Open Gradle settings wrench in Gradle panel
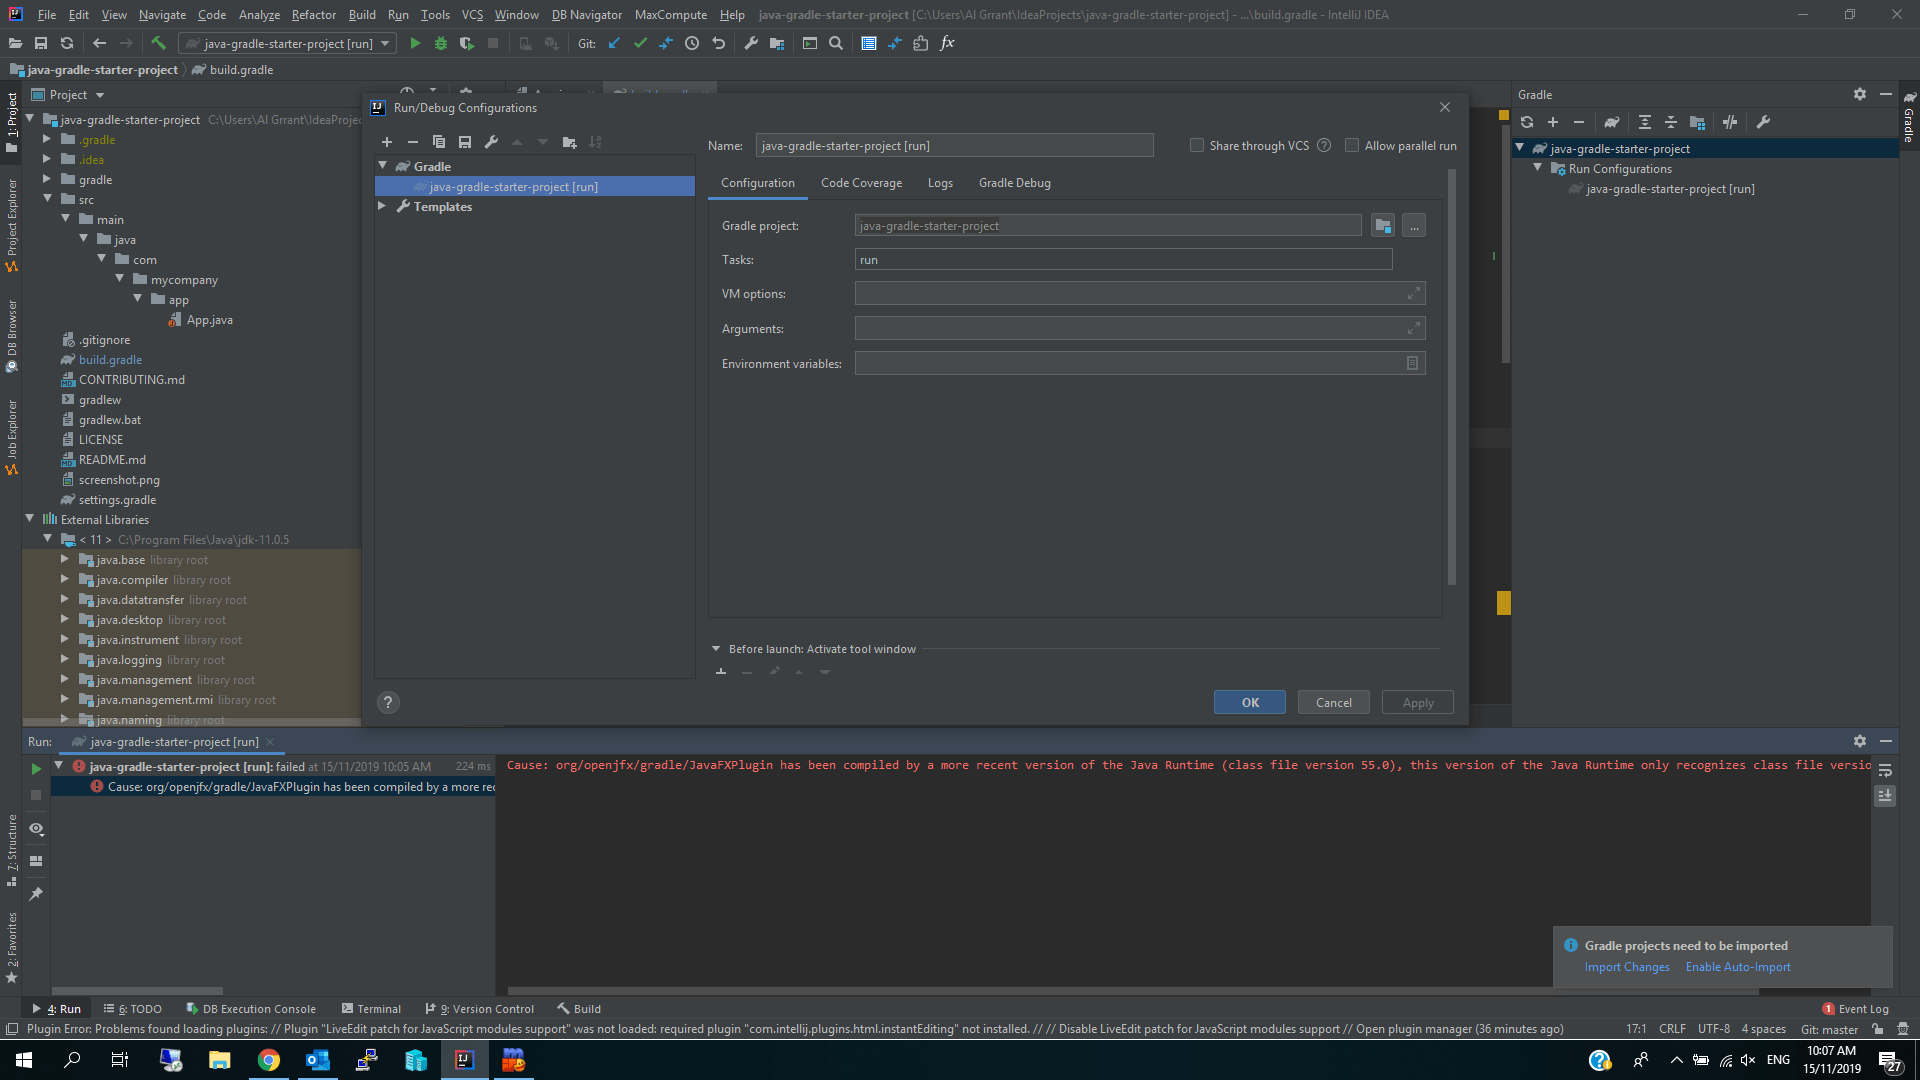1920x1080 pixels. tap(1763, 122)
